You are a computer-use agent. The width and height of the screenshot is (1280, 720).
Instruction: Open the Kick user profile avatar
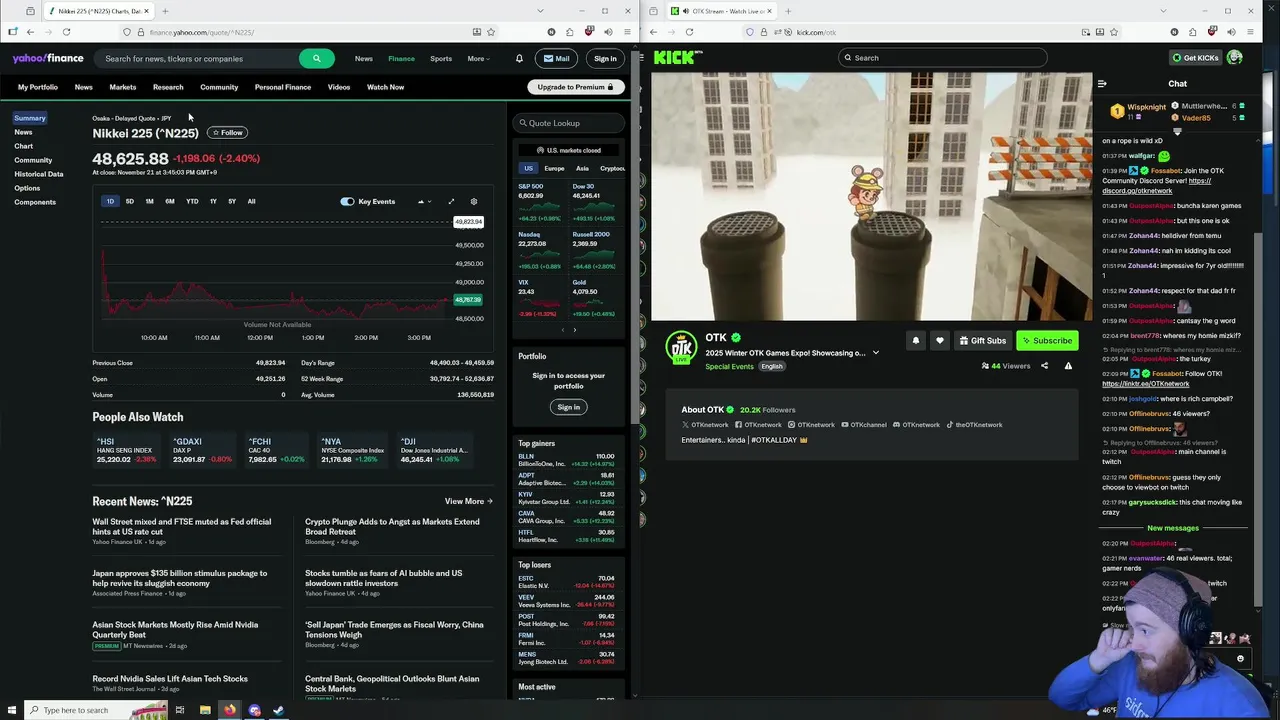coord(1235,57)
